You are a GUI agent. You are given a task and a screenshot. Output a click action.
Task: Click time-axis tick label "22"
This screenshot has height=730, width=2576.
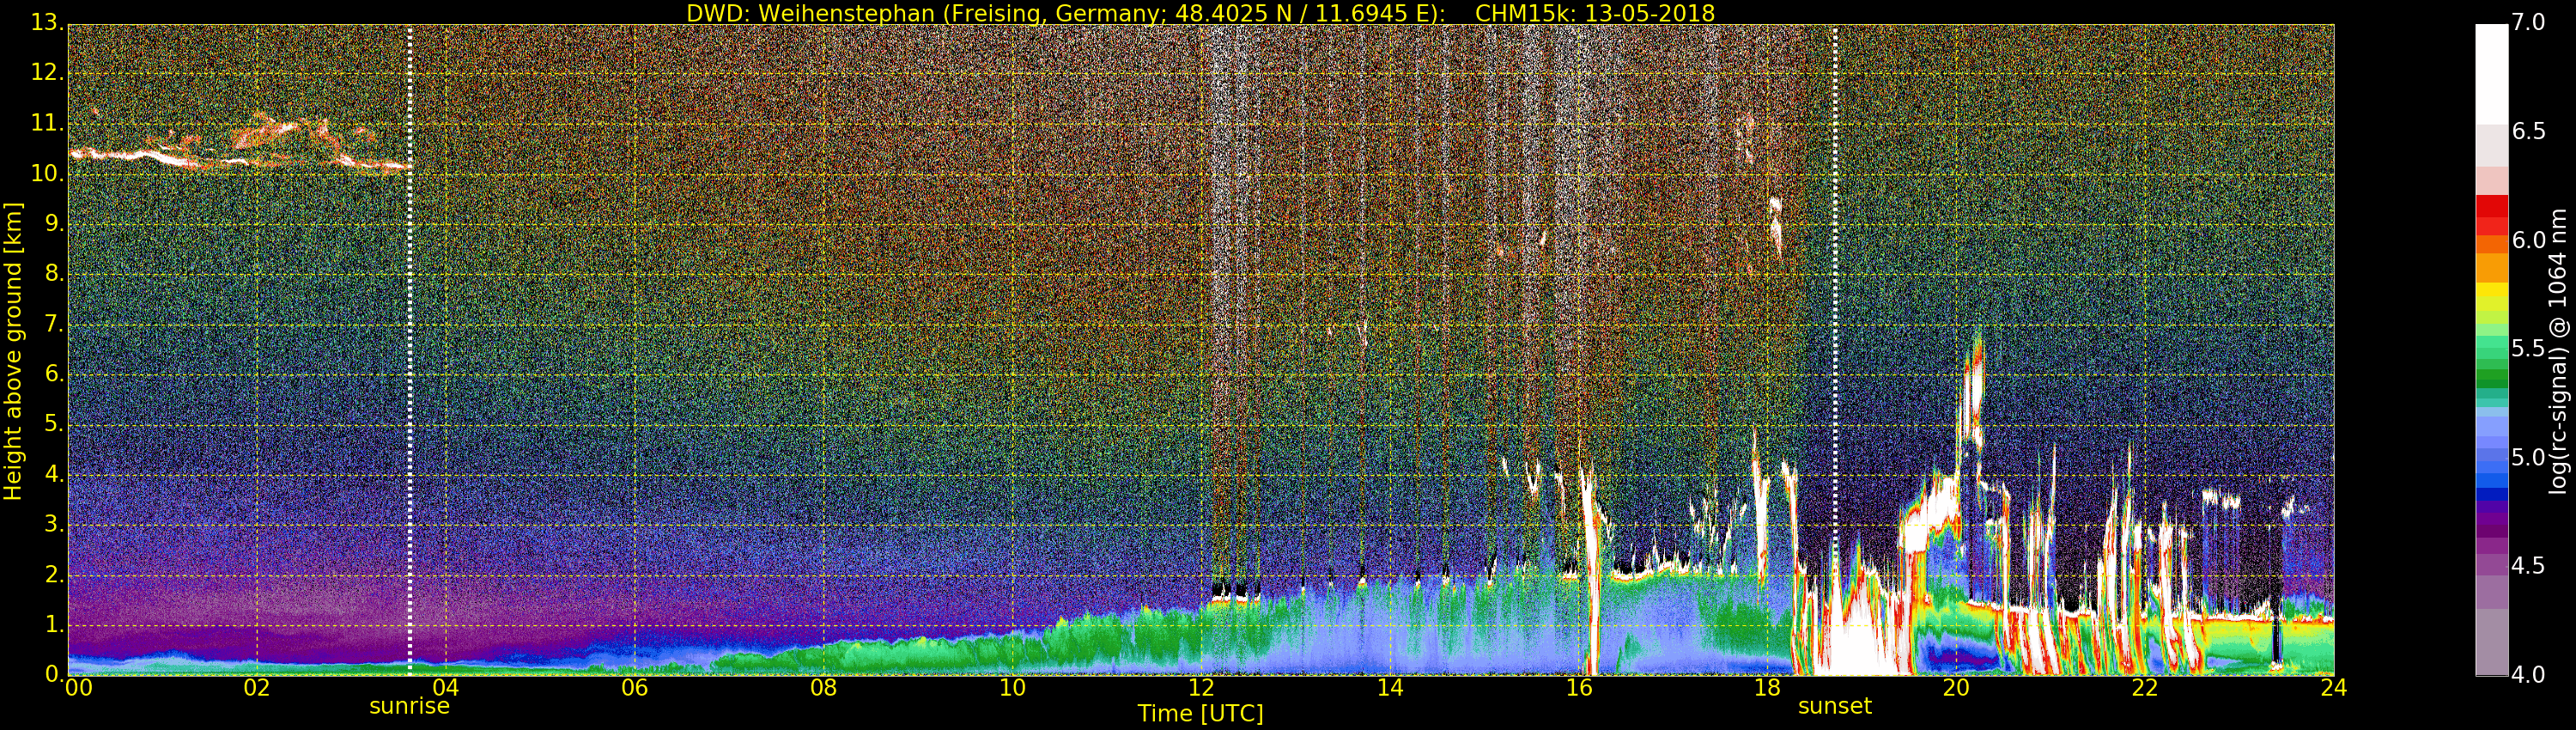pos(2145,688)
